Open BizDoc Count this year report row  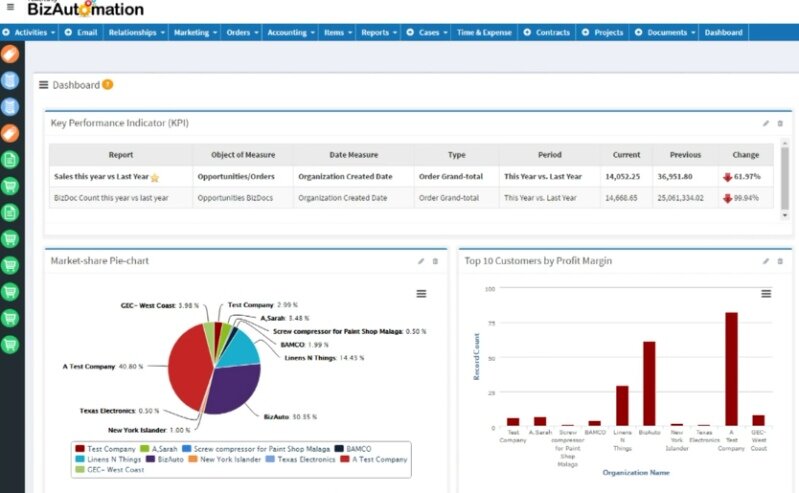point(110,198)
